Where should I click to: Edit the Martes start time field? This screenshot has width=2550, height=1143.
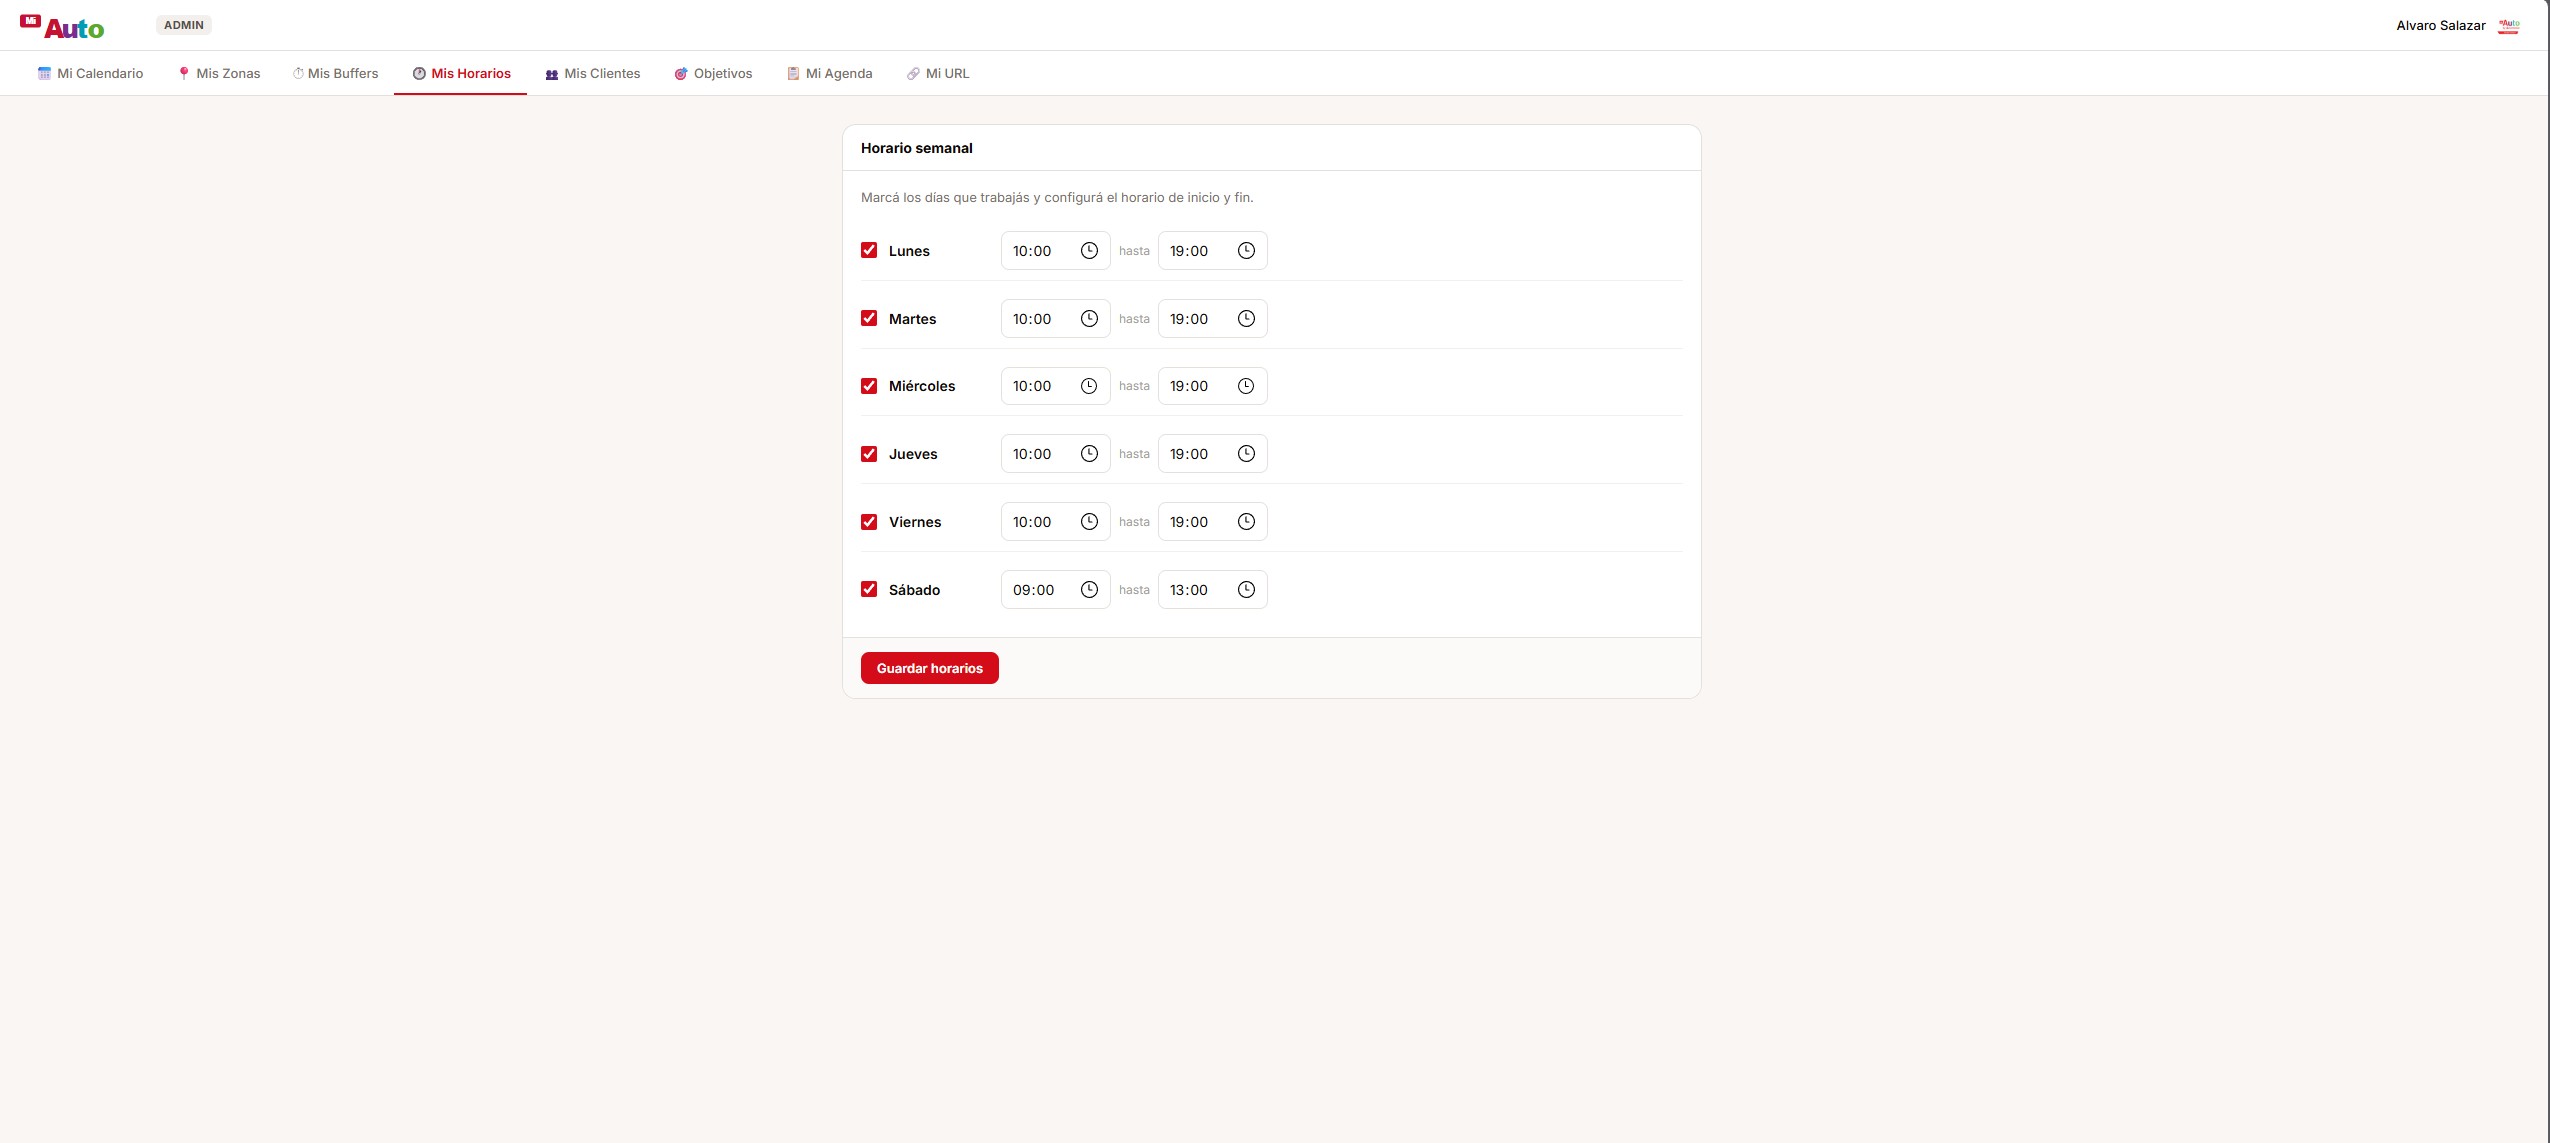click(x=1056, y=319)
